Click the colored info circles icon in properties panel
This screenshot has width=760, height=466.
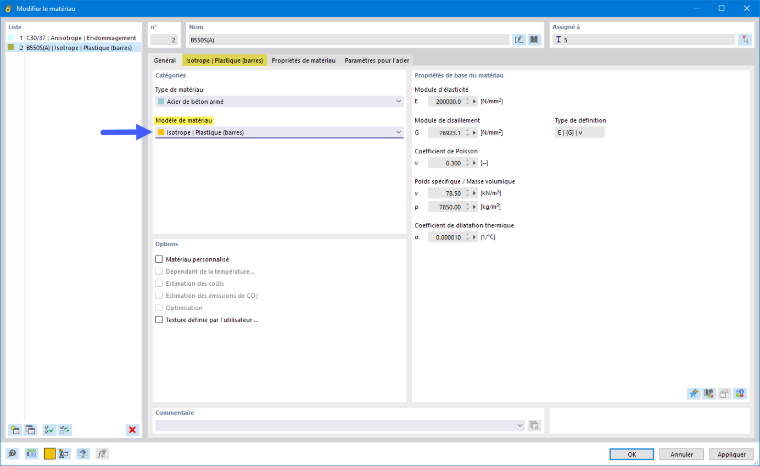[740, 393]
